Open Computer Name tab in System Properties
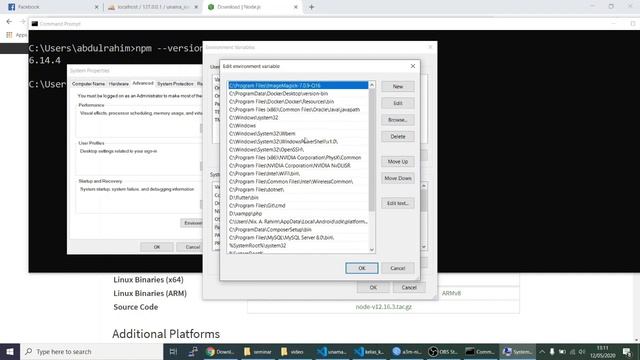 coord(88,84)
